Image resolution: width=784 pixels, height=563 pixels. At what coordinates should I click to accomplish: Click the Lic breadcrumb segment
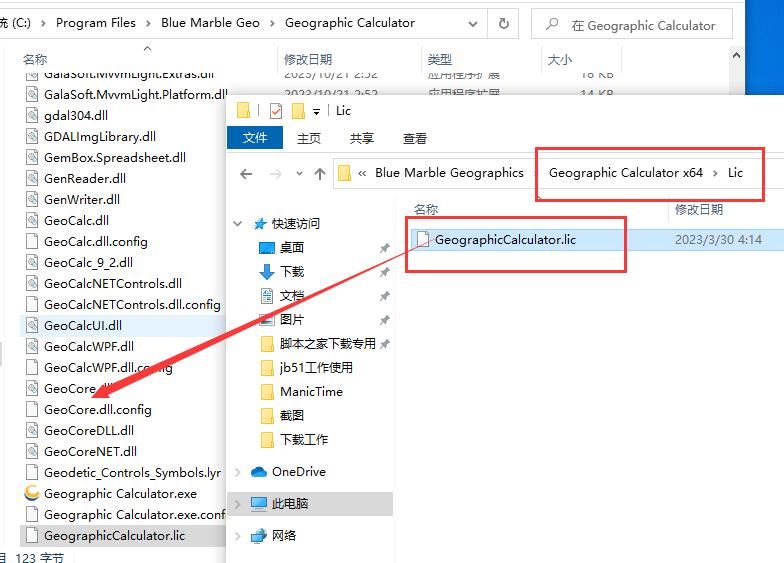[x=735, y=172]
